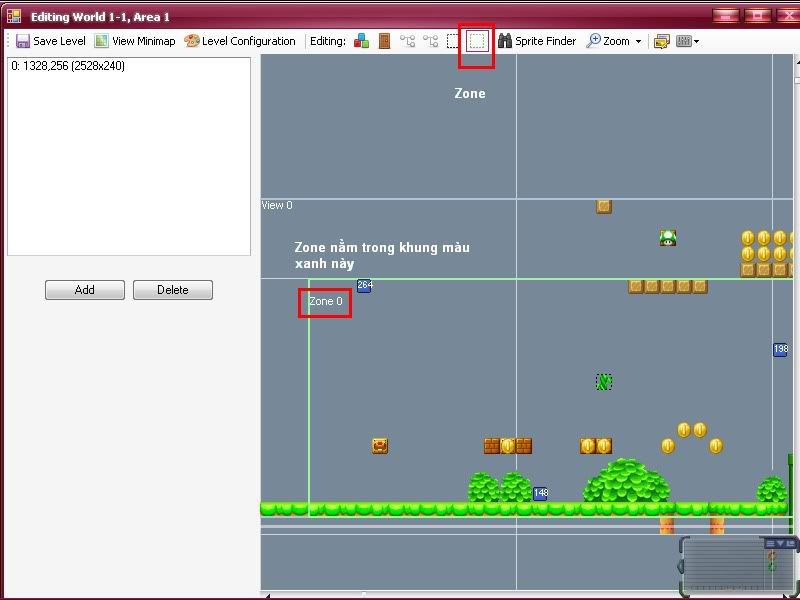Click the Add button
The width and height of the screenshot is (800, 600).
(x=85, y=290)
